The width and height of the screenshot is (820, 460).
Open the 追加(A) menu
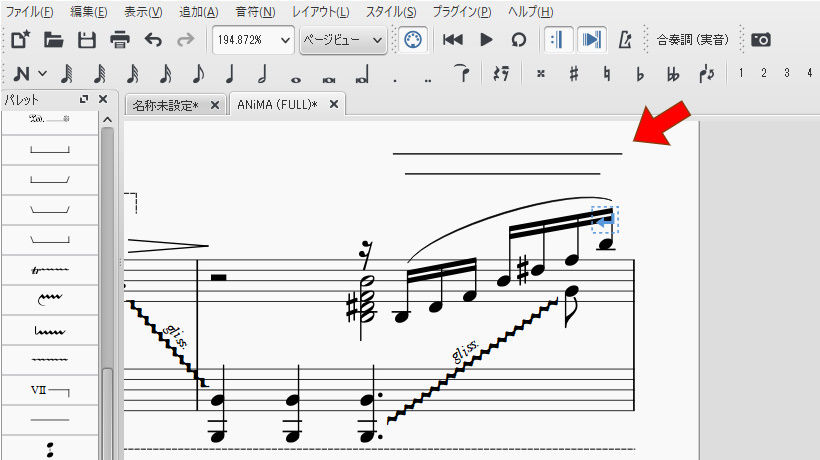click(x=199, y=12)
